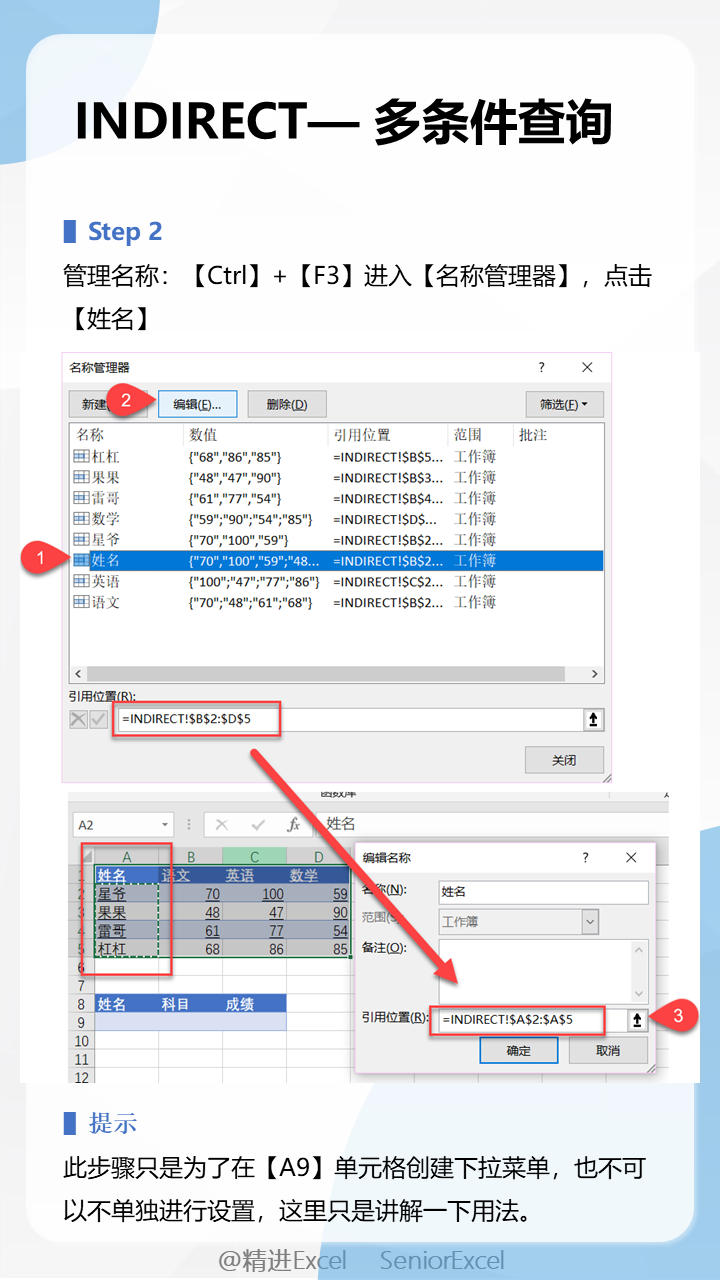Select the 杠杠 name row
Image resolution: width=720 pixels, height=1280 pixels.
[x=336, y=456]
